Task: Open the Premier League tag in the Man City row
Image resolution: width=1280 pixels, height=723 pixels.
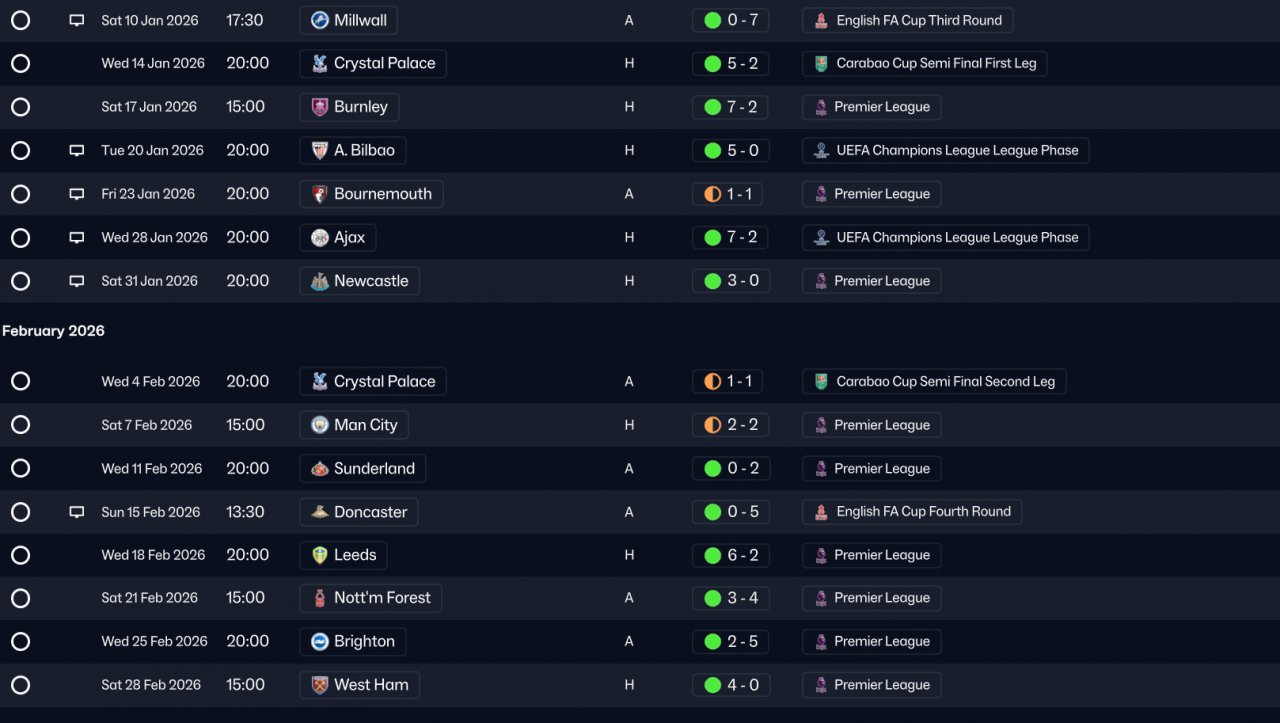Action: click(871, 425)
